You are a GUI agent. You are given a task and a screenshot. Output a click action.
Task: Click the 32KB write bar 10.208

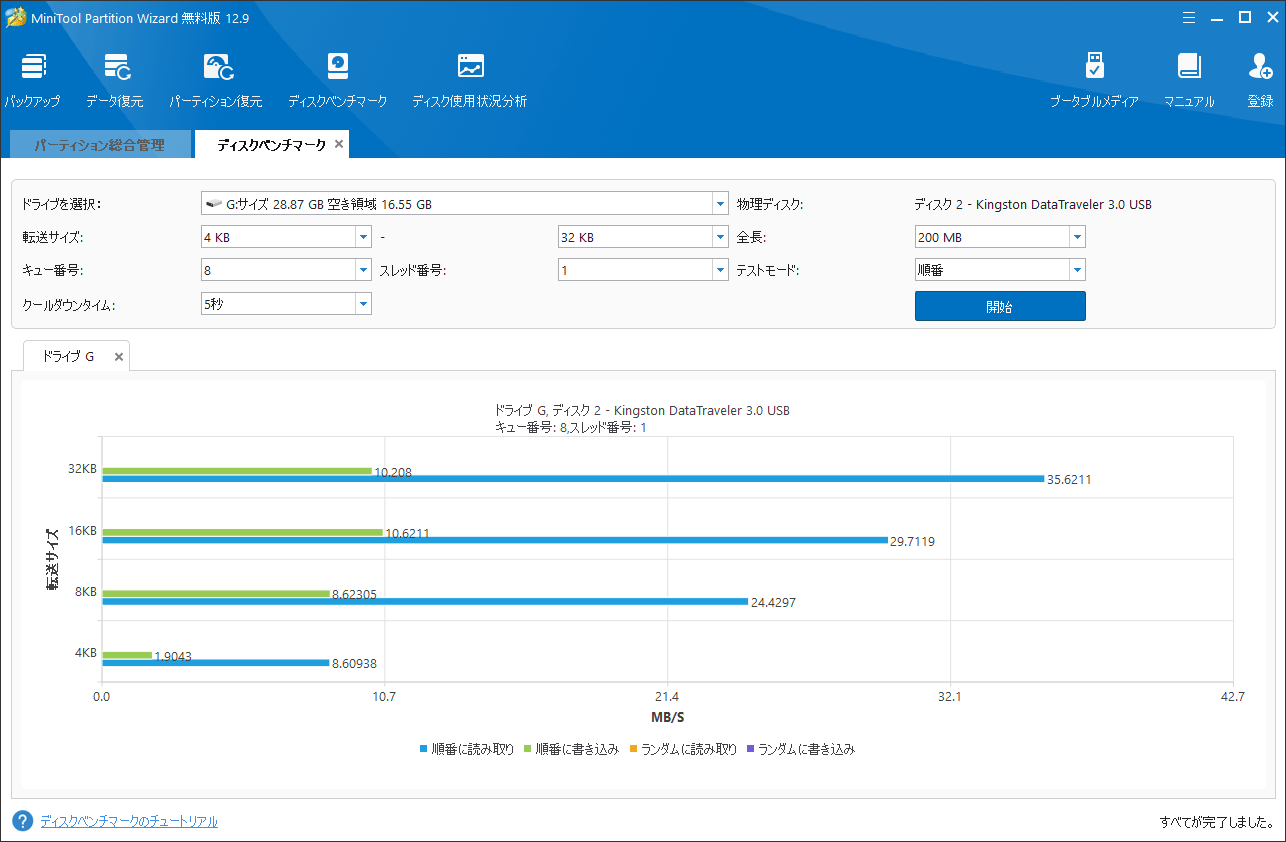click(x=237, y=471)
